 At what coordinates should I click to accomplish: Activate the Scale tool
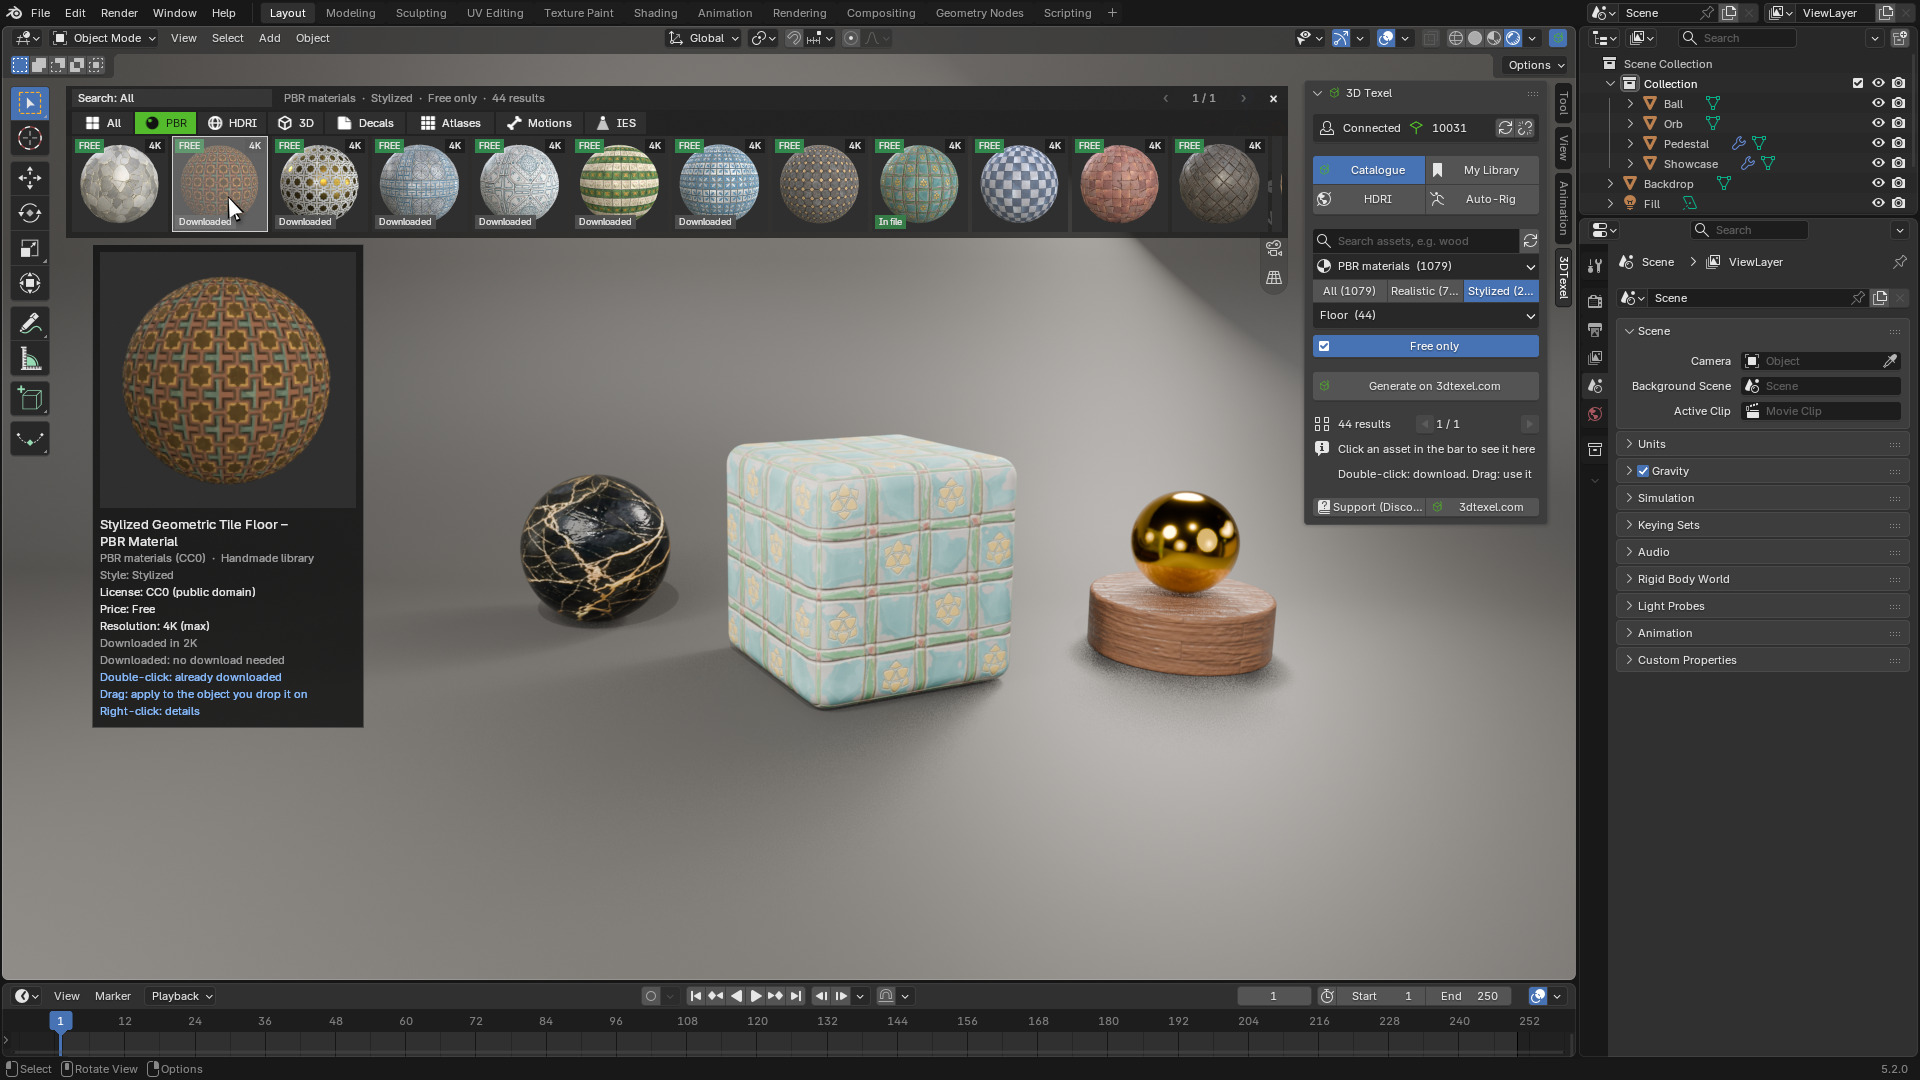(x=30, y=248)
